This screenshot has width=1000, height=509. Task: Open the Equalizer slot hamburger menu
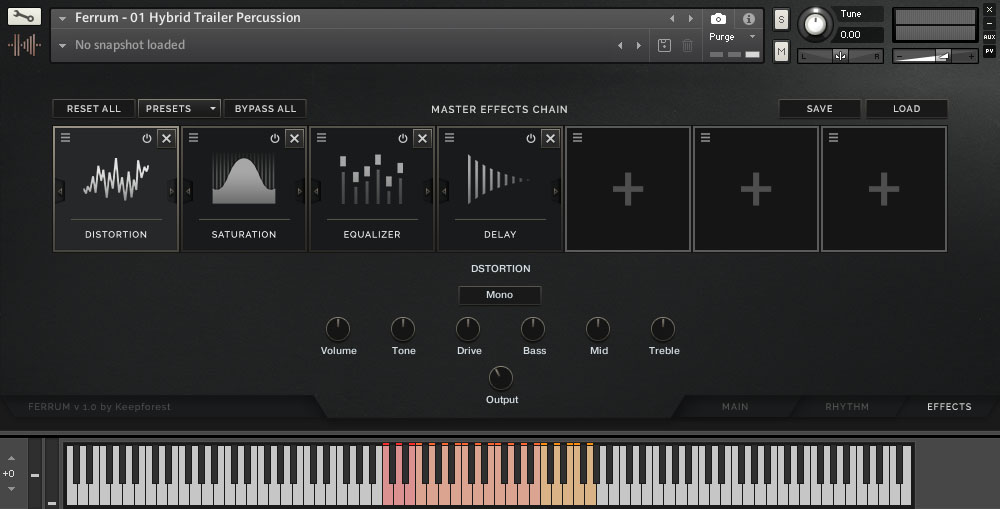click(x=321, y=138)
